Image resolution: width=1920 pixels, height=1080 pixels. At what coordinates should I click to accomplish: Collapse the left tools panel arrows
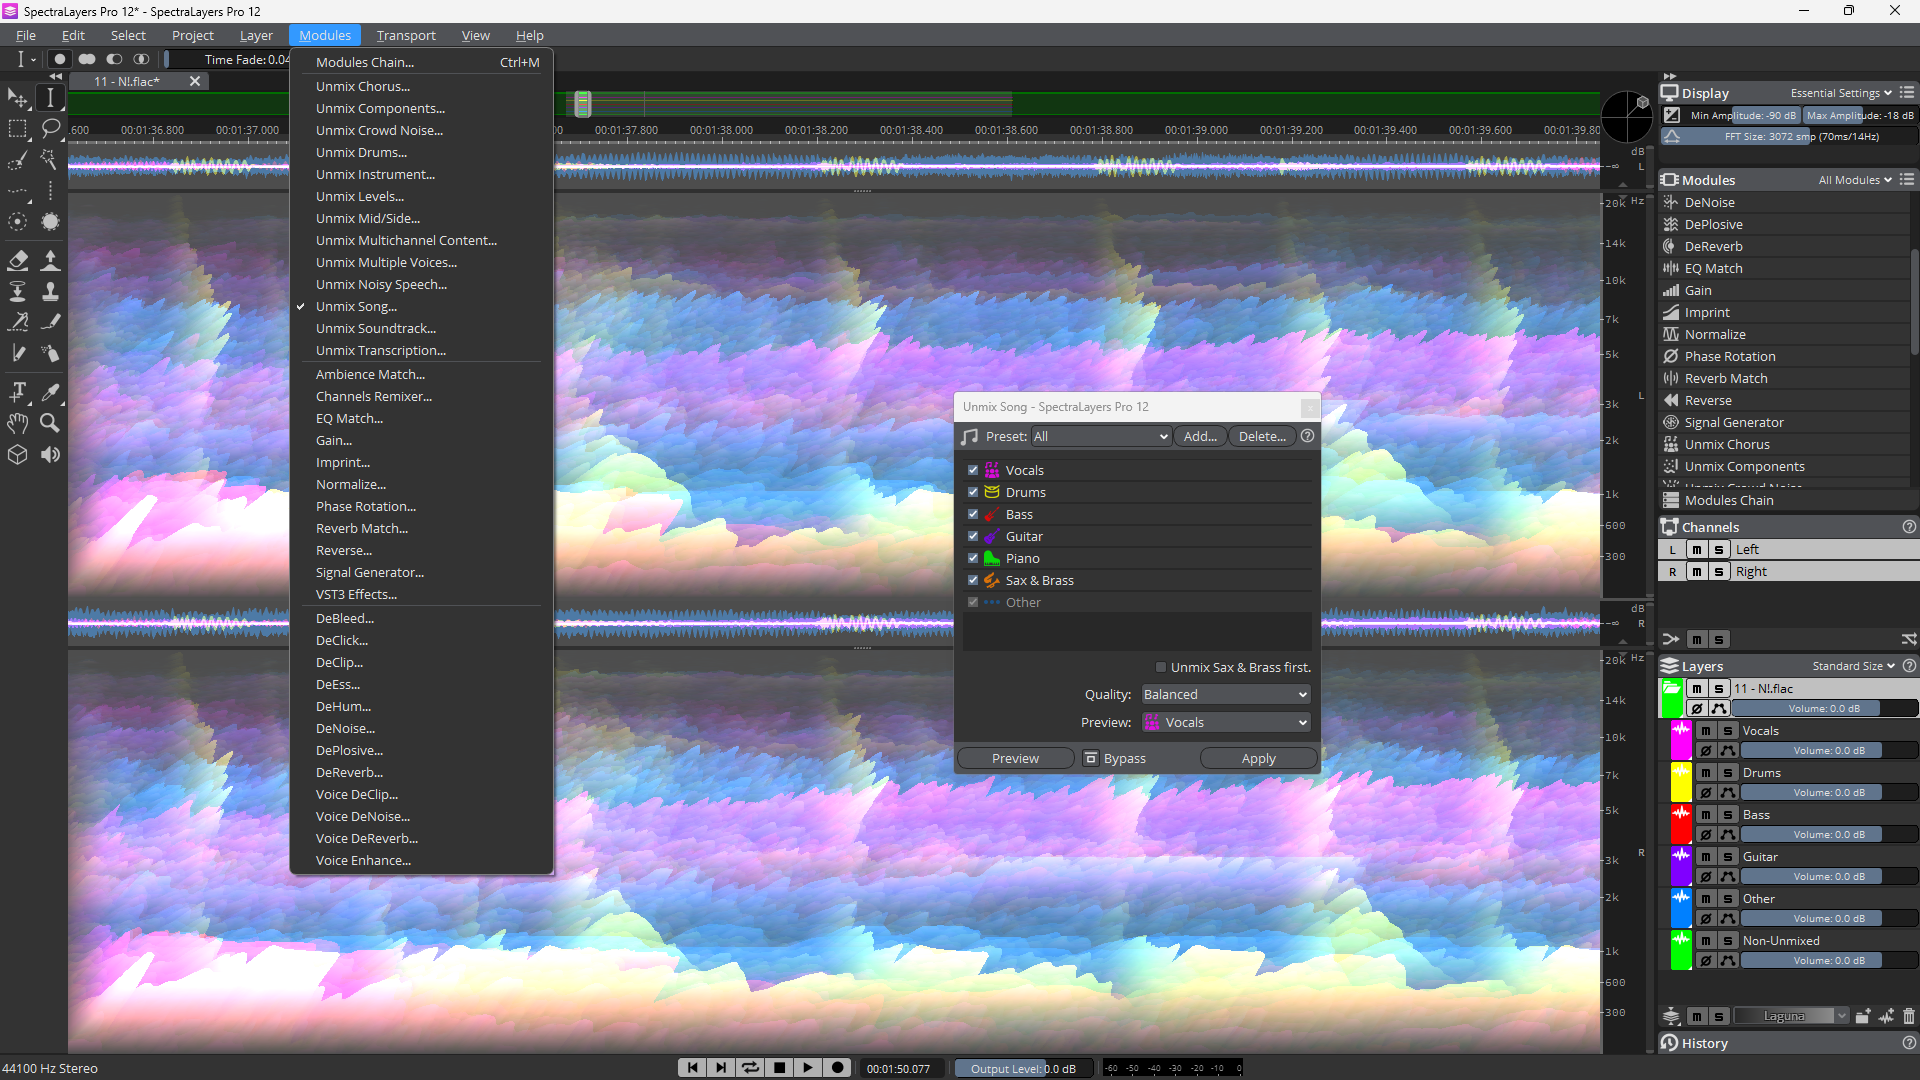point(56,76)
